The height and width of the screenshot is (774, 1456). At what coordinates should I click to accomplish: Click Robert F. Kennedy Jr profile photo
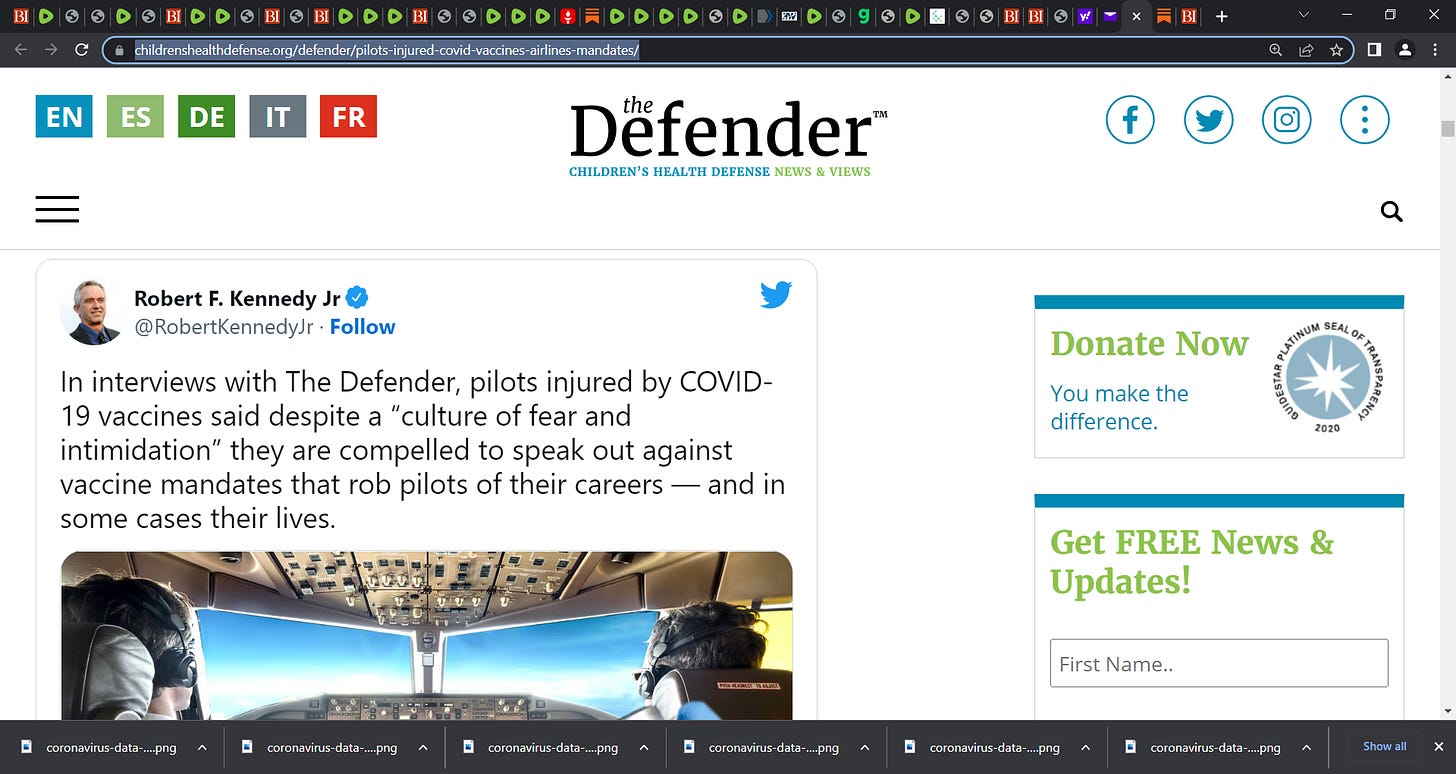point(92,312)
